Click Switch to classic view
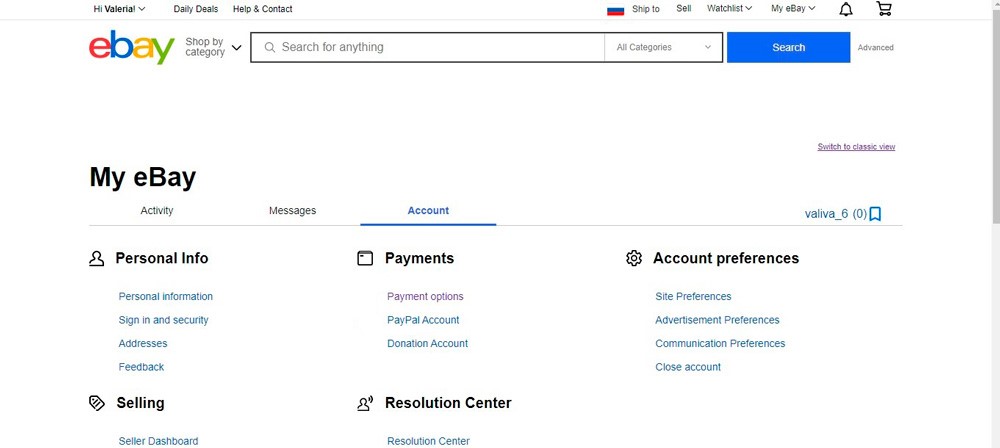This screenshot has width=1000, height=448. pos(857,147)
